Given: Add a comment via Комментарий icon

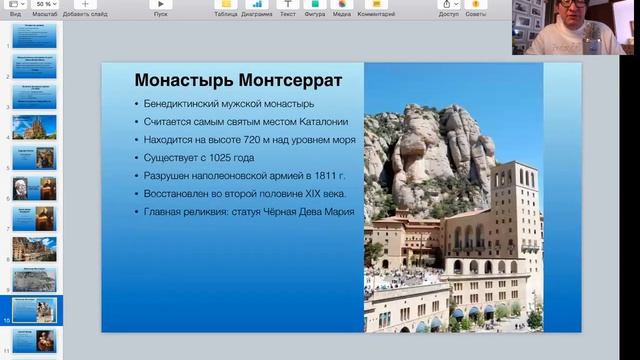Looking at the screenshot, I should tap(376, 4).
